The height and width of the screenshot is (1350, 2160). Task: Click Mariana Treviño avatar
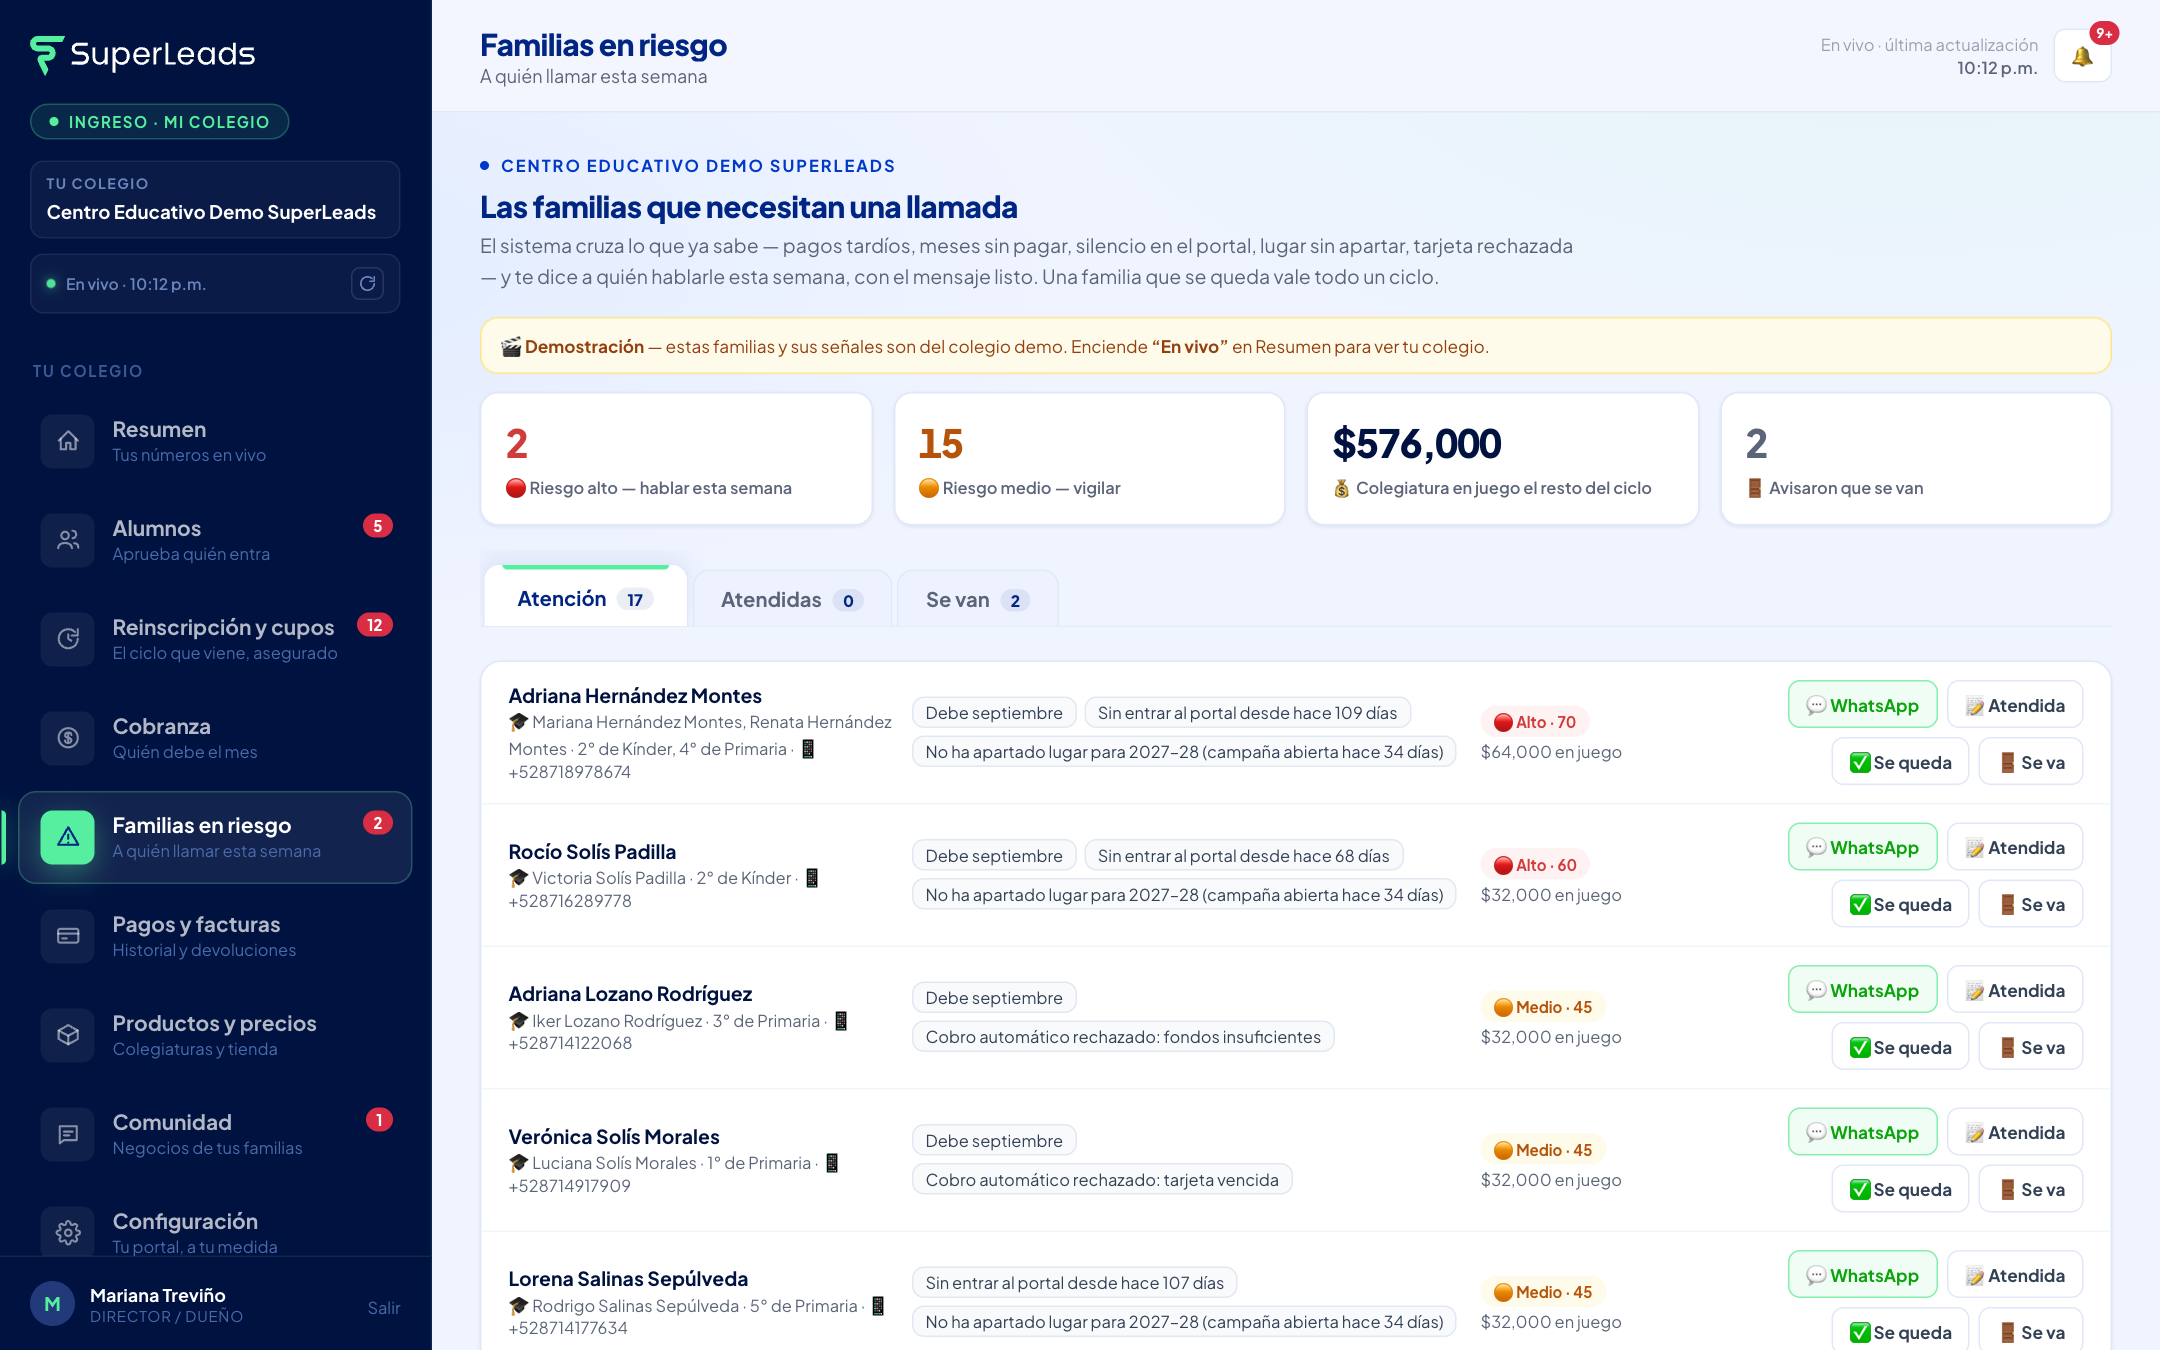[52, 1304]
